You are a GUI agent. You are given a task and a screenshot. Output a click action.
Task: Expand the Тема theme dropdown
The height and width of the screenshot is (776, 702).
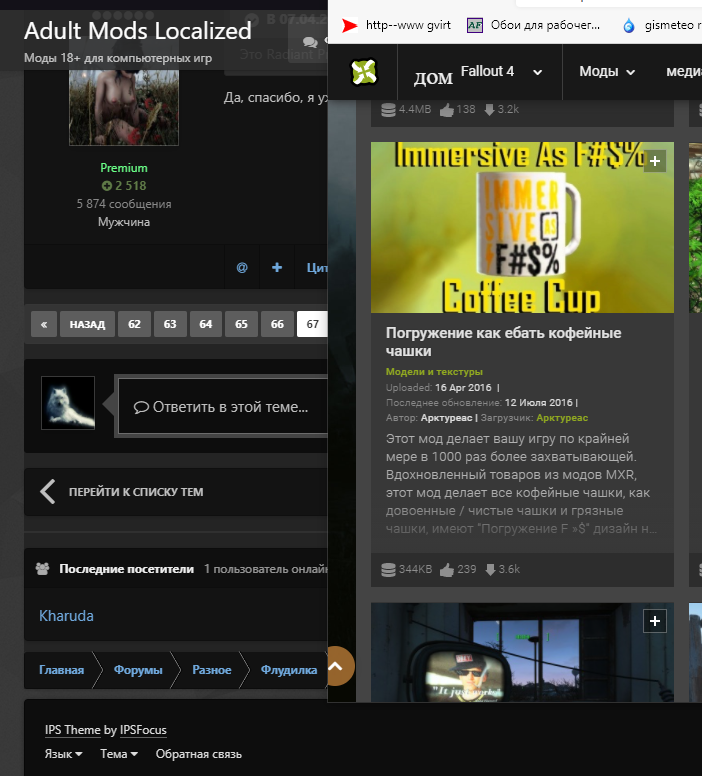(x=118, y=754)
